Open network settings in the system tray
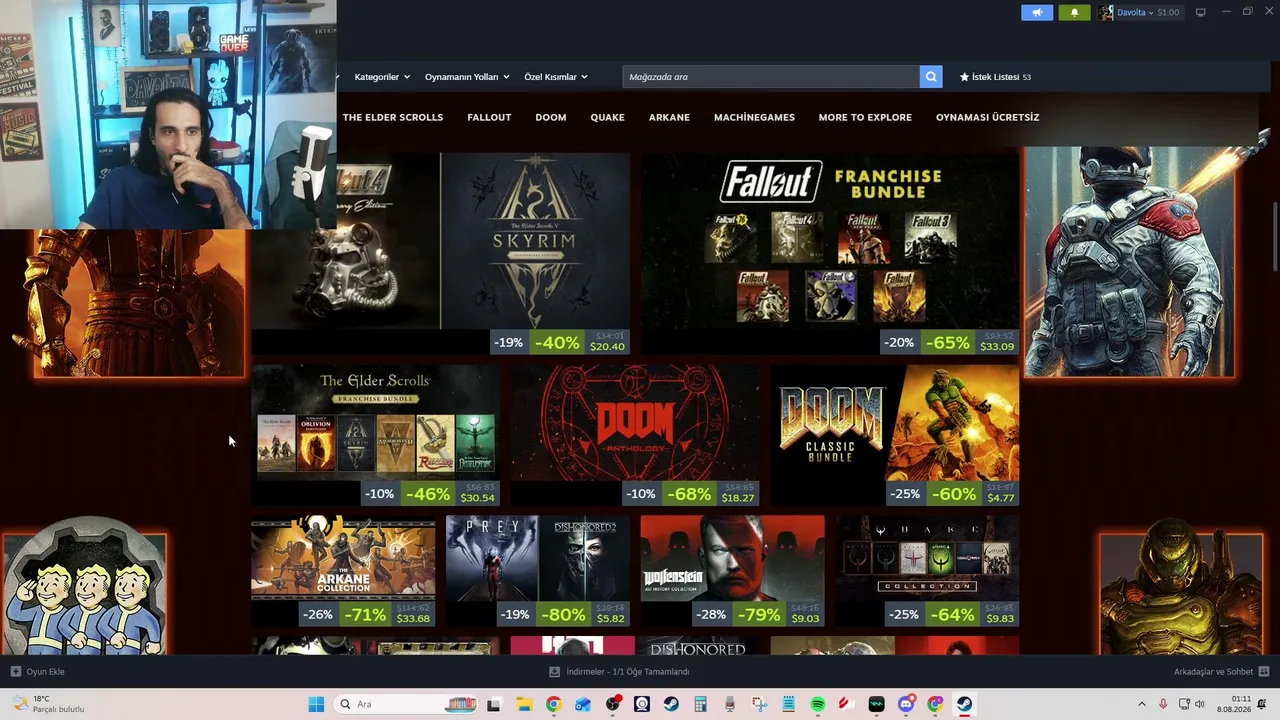The width and height of the screenshot is (1280, 720). tap(1184, 704)
